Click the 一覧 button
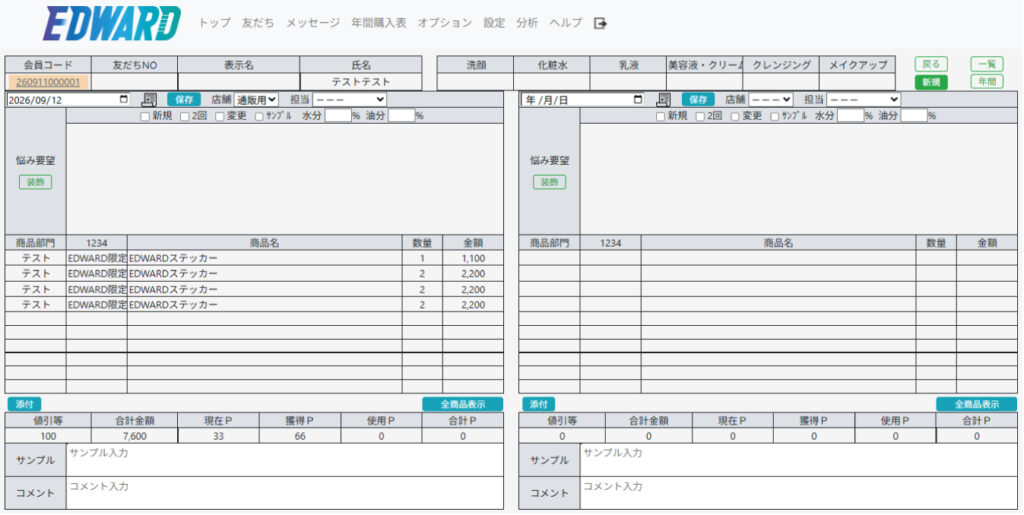Viewport: 1024px width, 515px height. (987, 64)
